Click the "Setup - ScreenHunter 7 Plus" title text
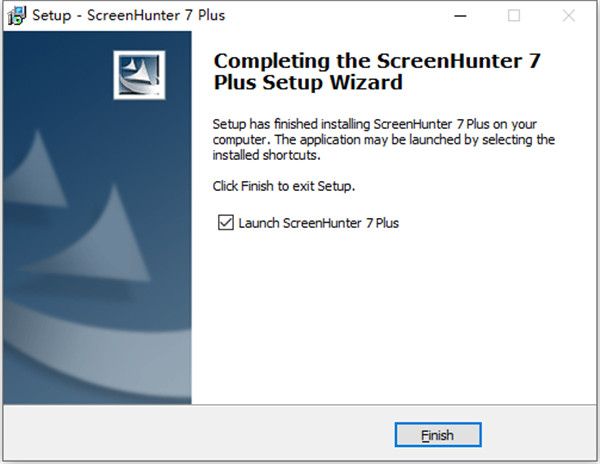This screenshot has width=600, height=464. pyautogui.click(x=129, y=16)
